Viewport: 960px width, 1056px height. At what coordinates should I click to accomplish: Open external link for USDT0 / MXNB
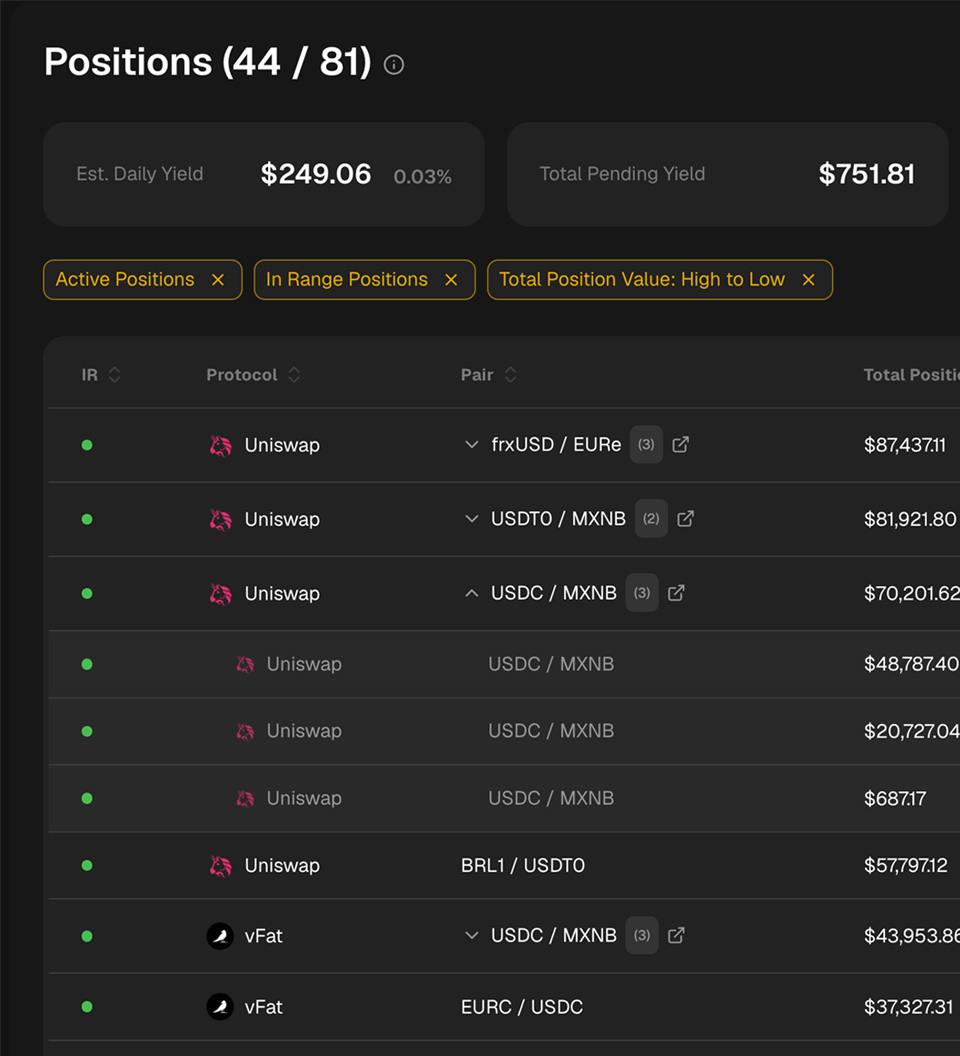tap(685, 519)
